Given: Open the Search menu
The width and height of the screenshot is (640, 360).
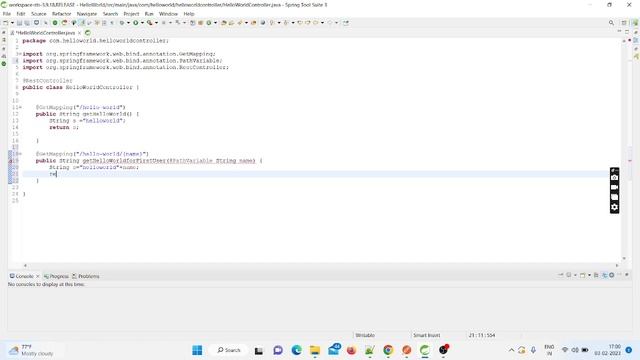Looking at the screenshot, I should [x=110, y=14].
